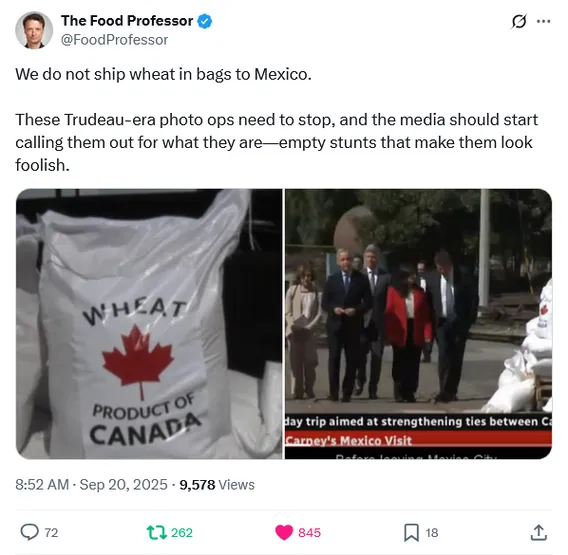Click the share upload icon

tap(539, 532)
